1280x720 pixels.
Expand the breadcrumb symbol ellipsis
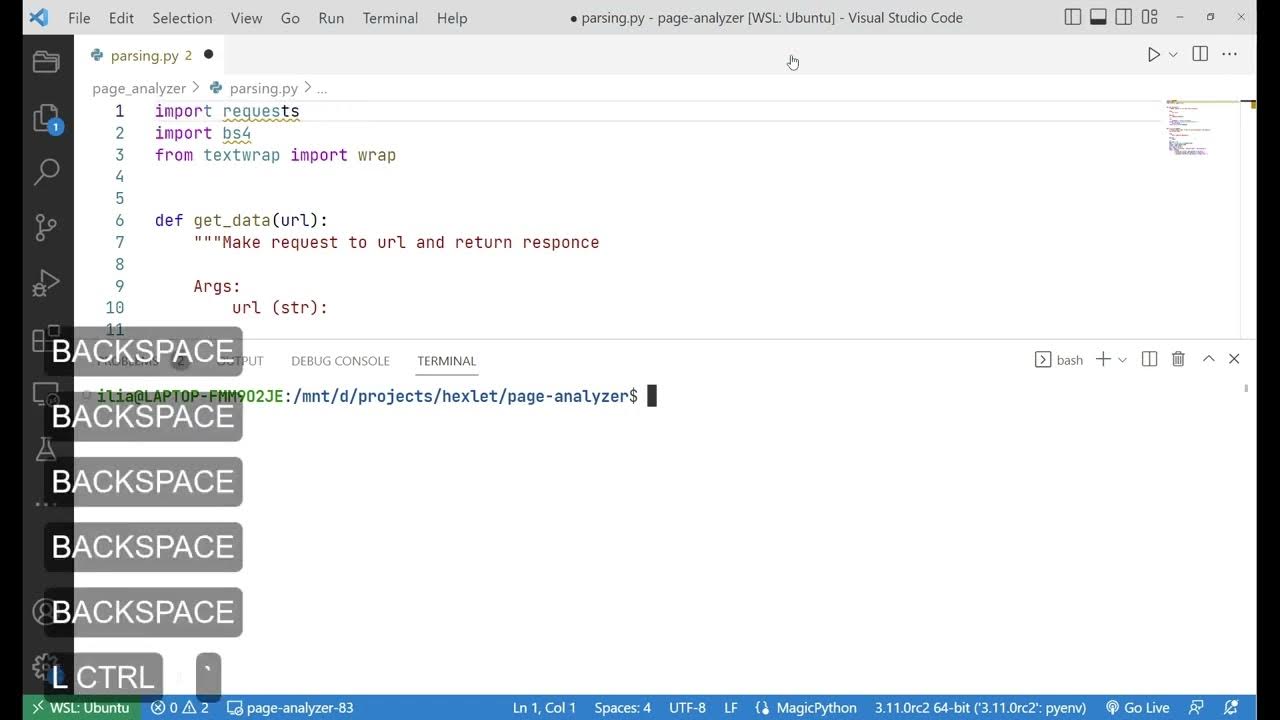coord(322,88)
